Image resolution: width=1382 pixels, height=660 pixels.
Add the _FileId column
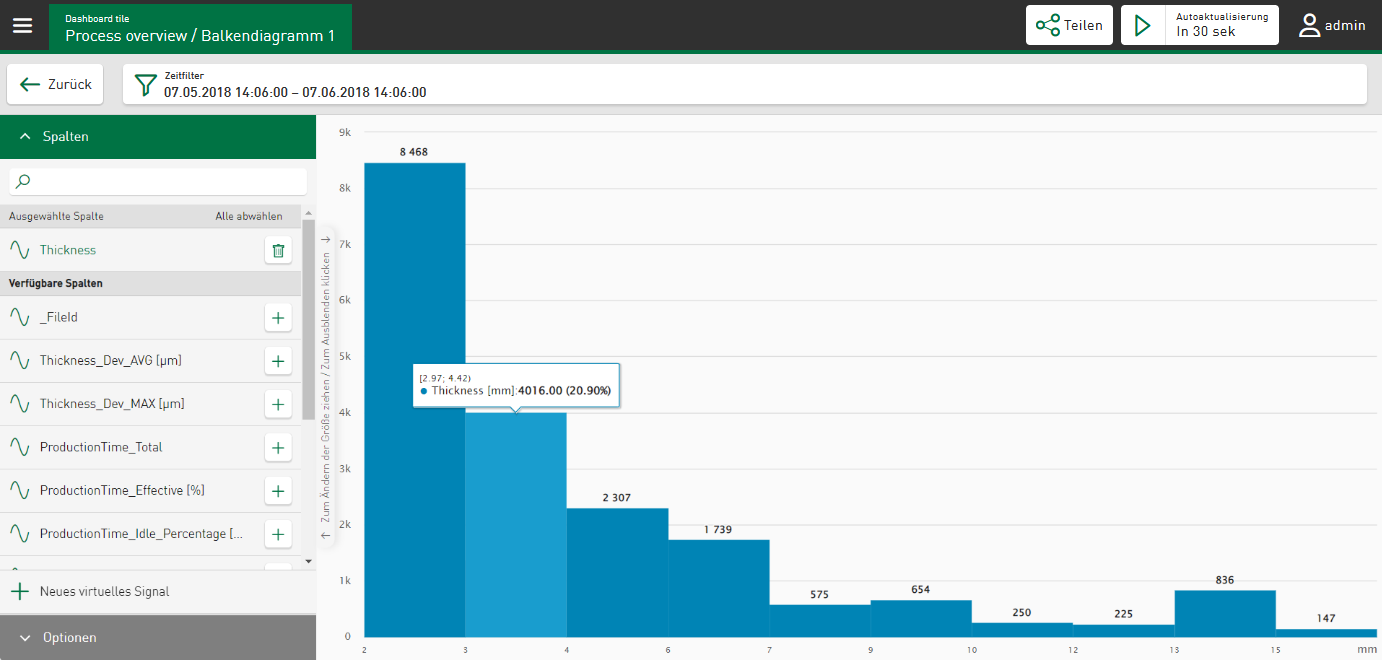pyautogui.click(x=278, y=318)
